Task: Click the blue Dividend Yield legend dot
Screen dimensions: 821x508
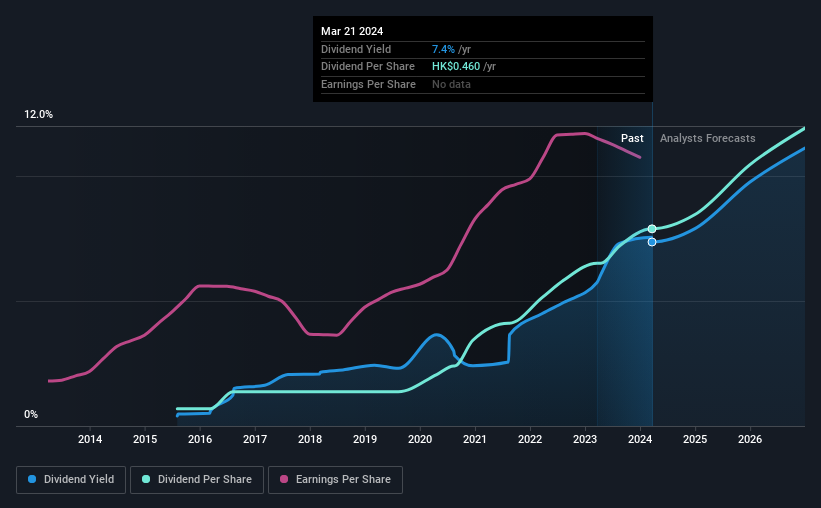Action: click(32, 479)
